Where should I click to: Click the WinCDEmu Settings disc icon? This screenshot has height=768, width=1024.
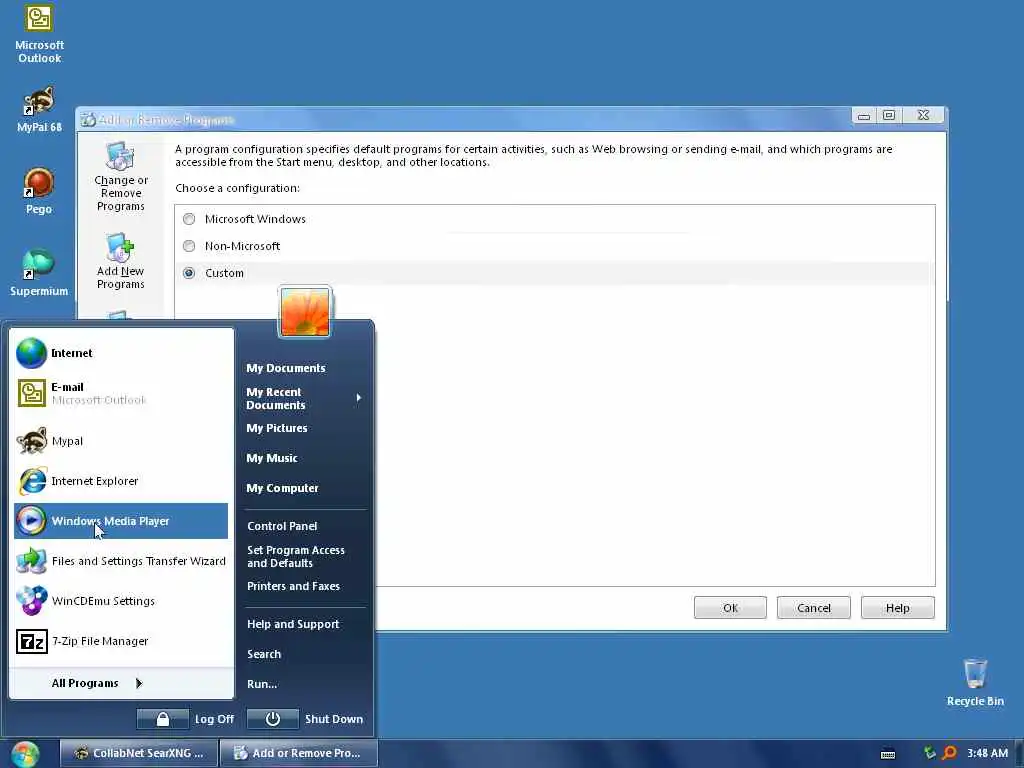pos(31,600)
